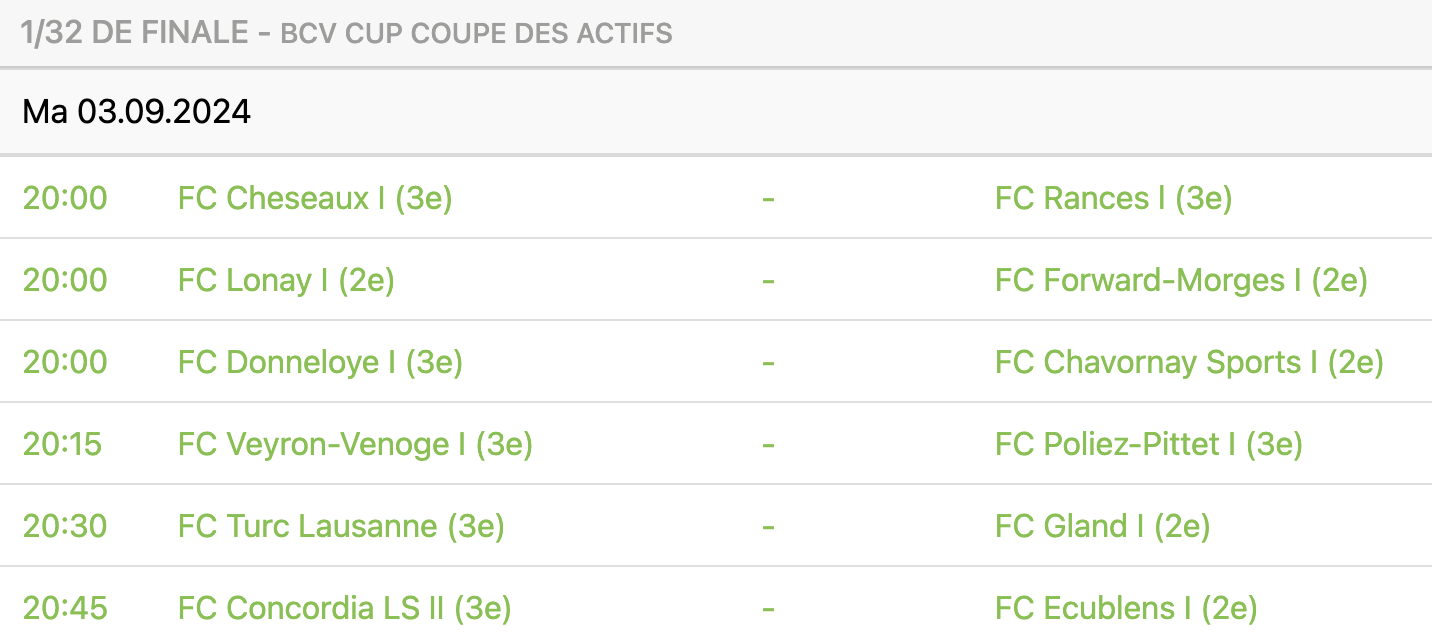View FC Veyron-Venoge I (3e) team
The image size is (1432, 644).
tap(355, 444)
